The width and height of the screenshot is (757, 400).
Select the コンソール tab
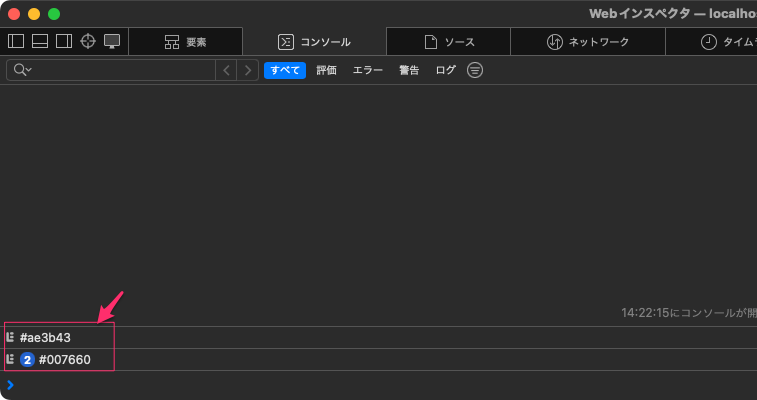tap(314, 42)
